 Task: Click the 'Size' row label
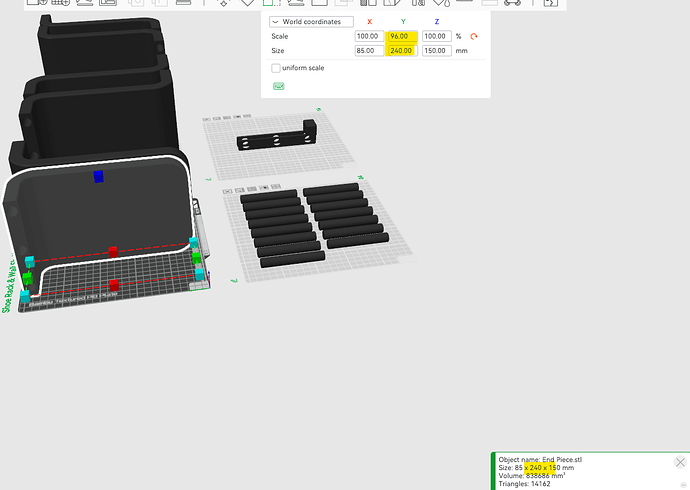point(278,51)
